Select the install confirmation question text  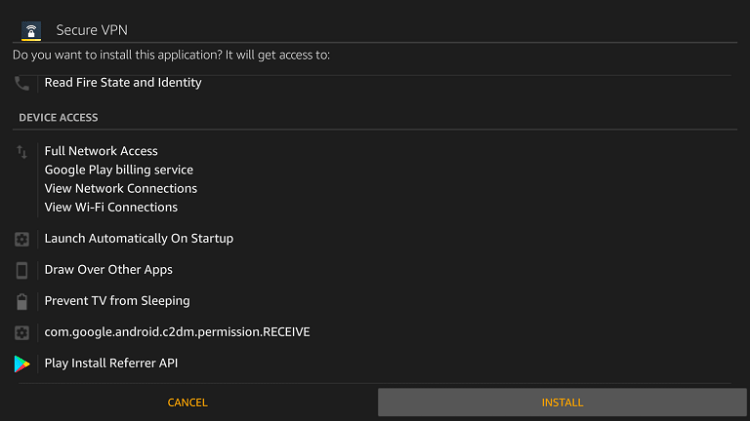tap(171, 55)
